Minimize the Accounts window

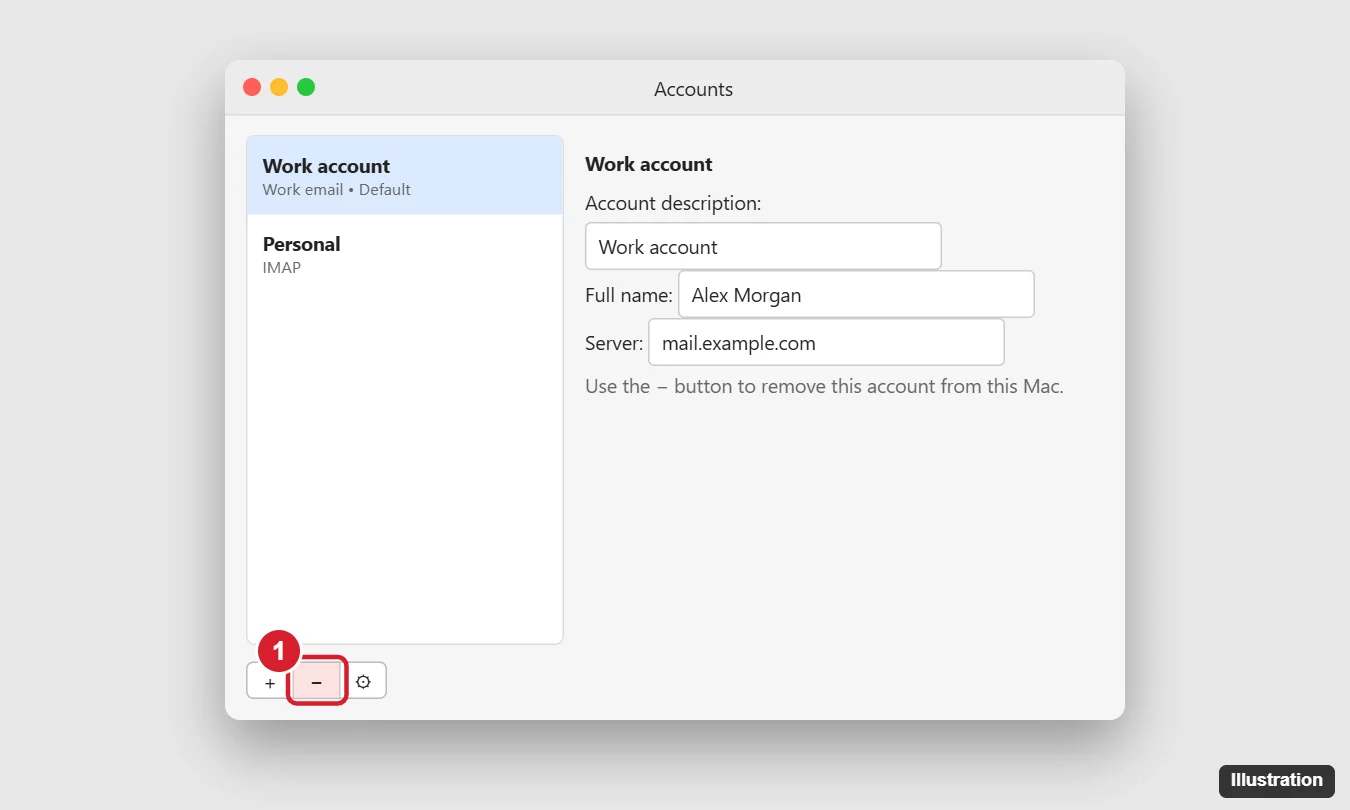pyautogui.click(x=279, y=88)
